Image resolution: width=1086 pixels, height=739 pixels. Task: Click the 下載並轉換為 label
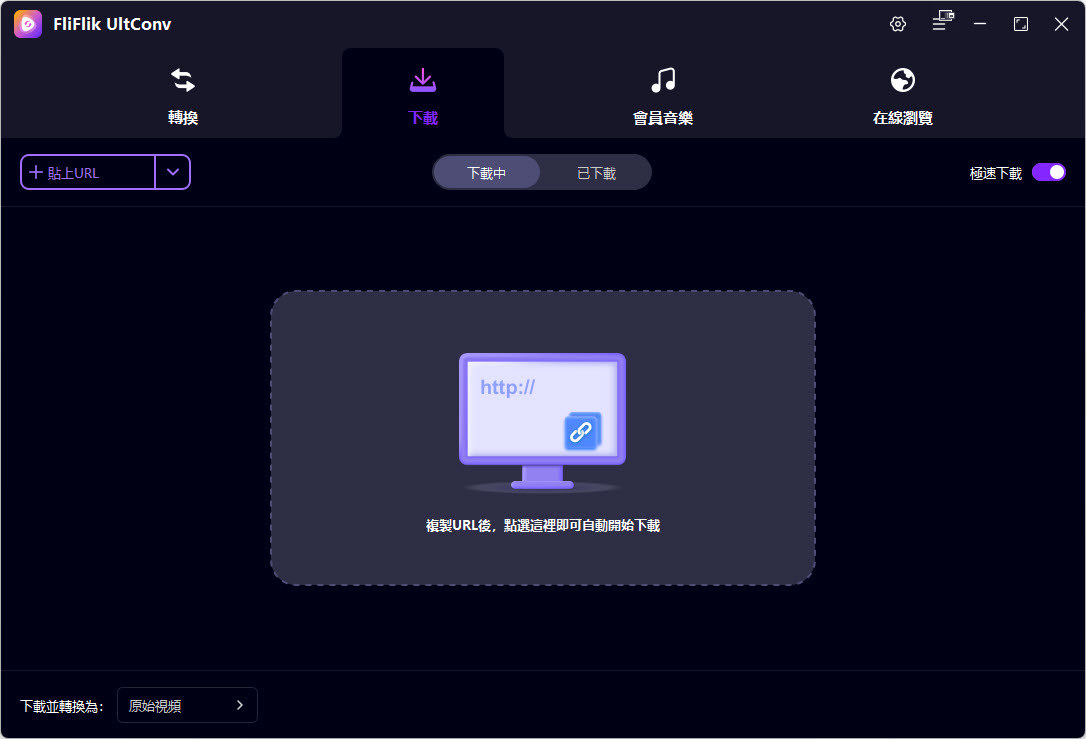(x=62, y=706)
